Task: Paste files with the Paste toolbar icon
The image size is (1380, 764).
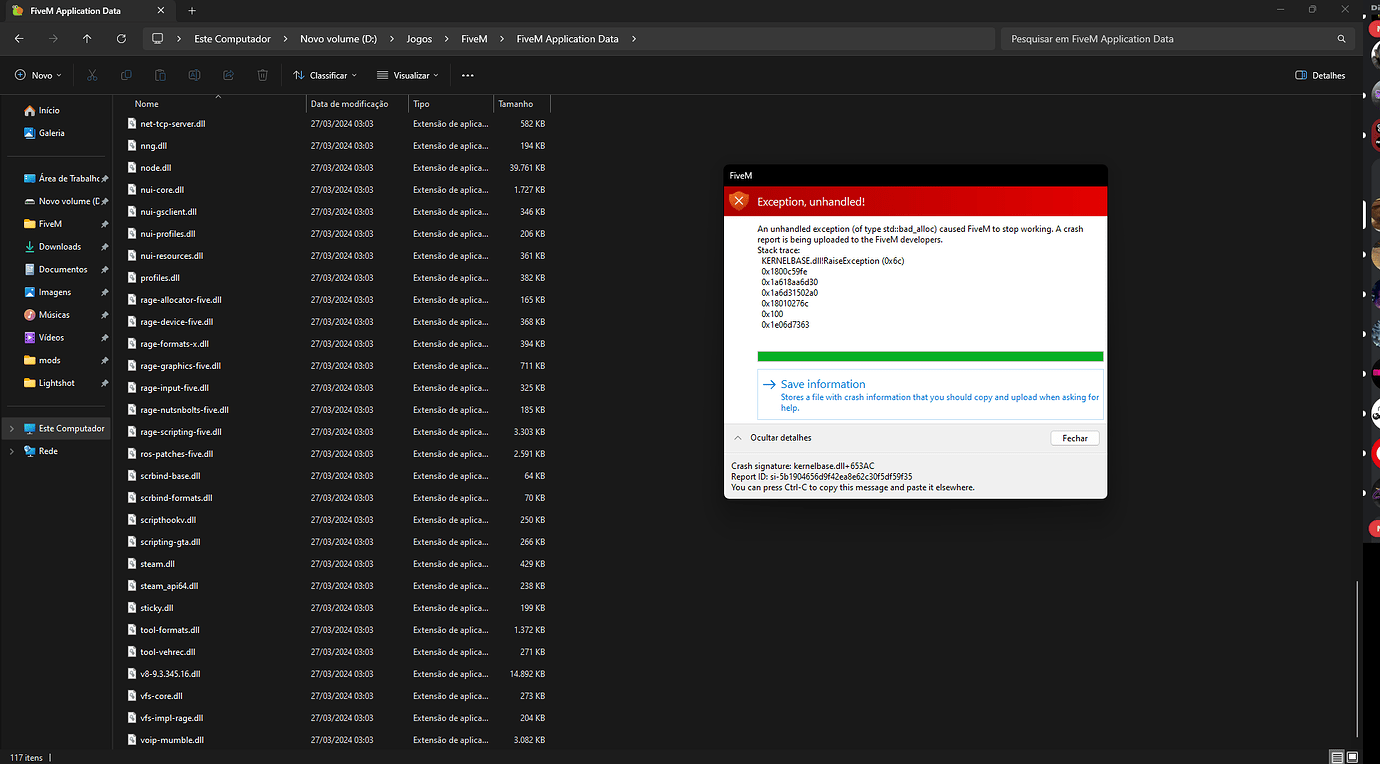Action: (160, 75)
